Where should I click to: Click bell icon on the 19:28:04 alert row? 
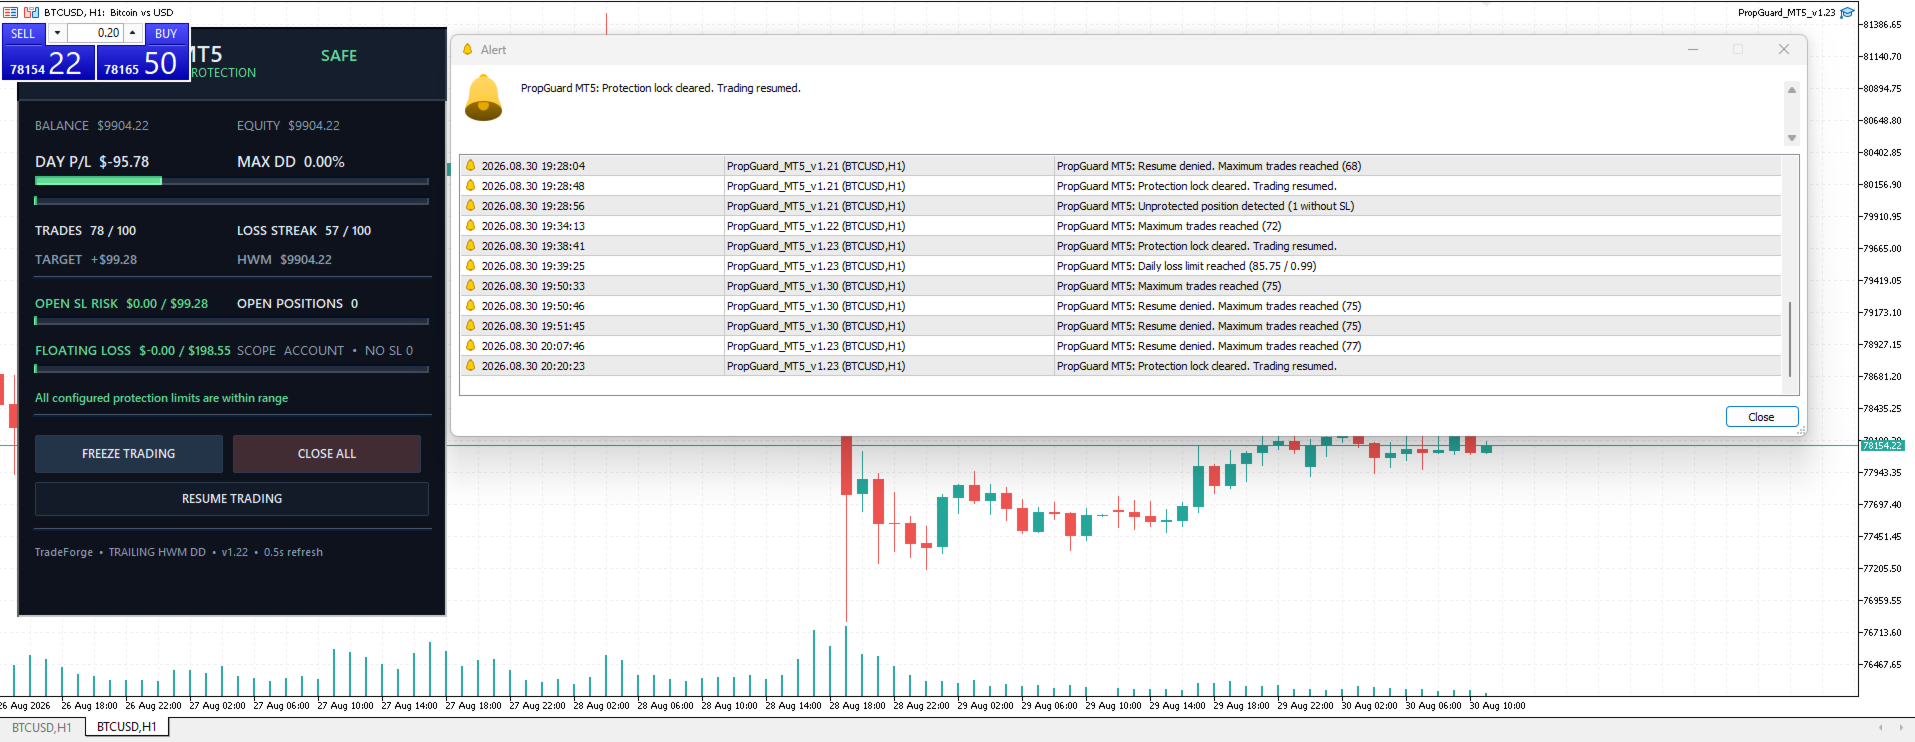point(470,166)
